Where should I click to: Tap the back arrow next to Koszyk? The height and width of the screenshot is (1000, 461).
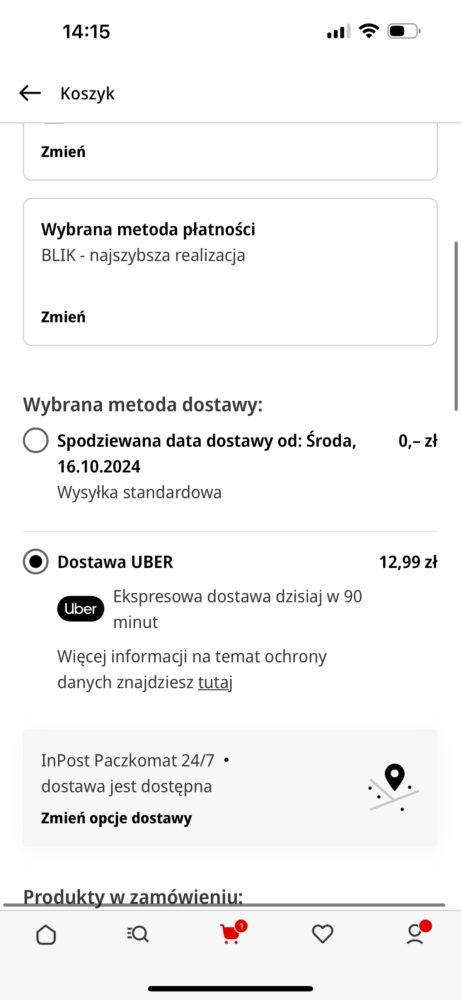(30, 93)
